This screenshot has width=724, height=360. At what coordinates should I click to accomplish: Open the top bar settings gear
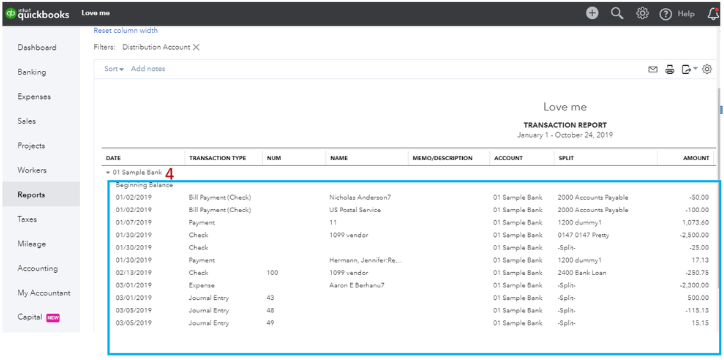coord(642,13)
